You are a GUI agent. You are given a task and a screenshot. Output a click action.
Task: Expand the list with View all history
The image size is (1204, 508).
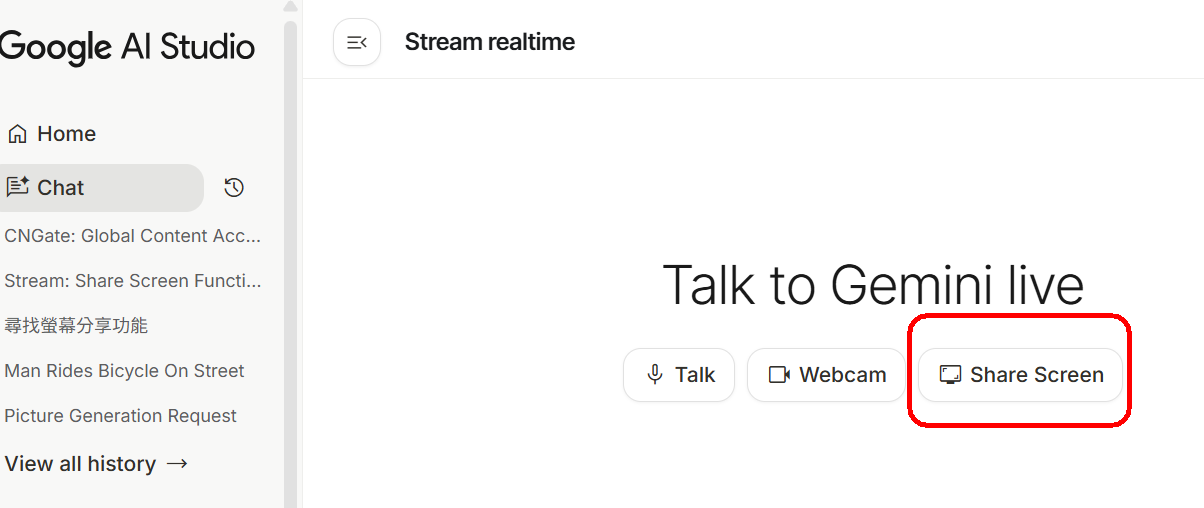coord(80,464)
